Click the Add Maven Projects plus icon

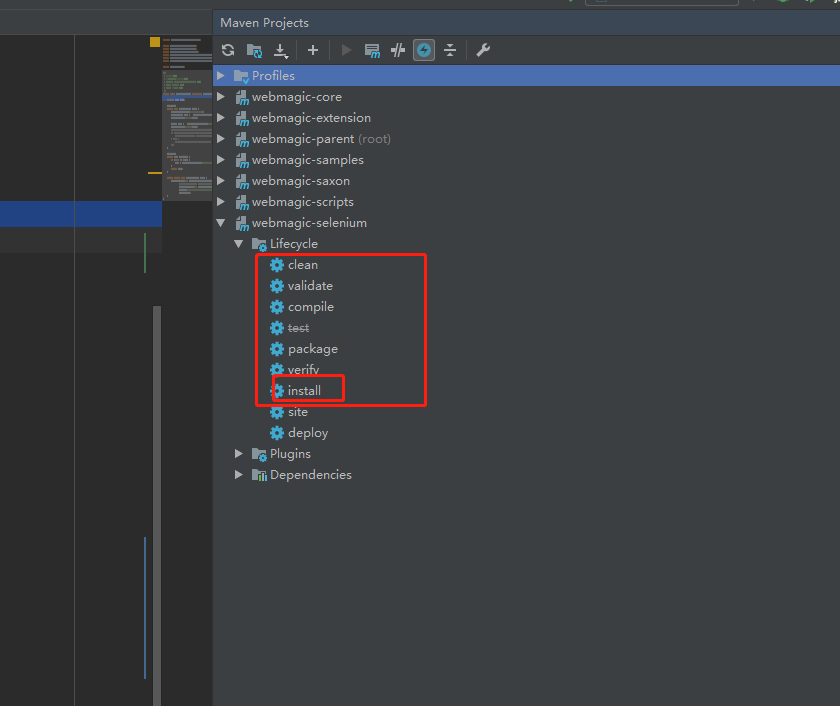point(313,50)
